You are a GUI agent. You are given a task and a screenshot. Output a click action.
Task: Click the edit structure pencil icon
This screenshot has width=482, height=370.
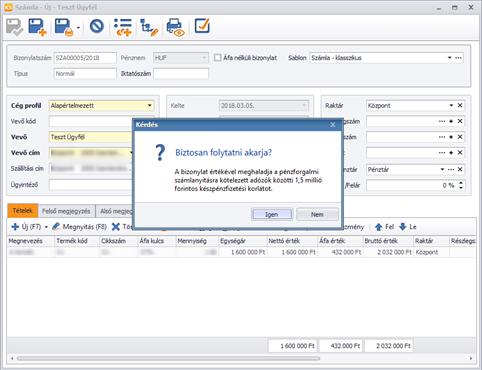click(x=149, y=27)
